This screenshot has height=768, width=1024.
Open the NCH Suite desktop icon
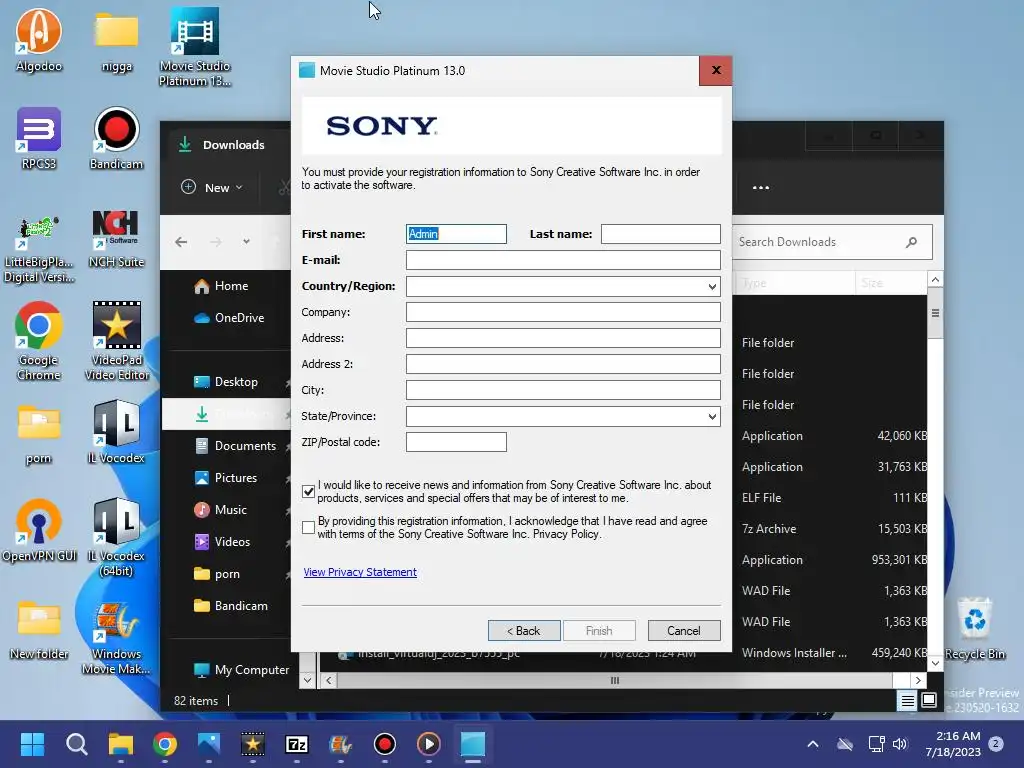[x=116, y=238]
